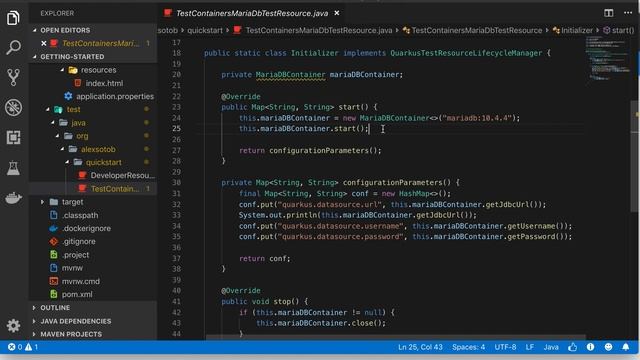This screenshot has width=640, height=360.
Task: Click the .gitignore file icon
Action: (53, 241)
